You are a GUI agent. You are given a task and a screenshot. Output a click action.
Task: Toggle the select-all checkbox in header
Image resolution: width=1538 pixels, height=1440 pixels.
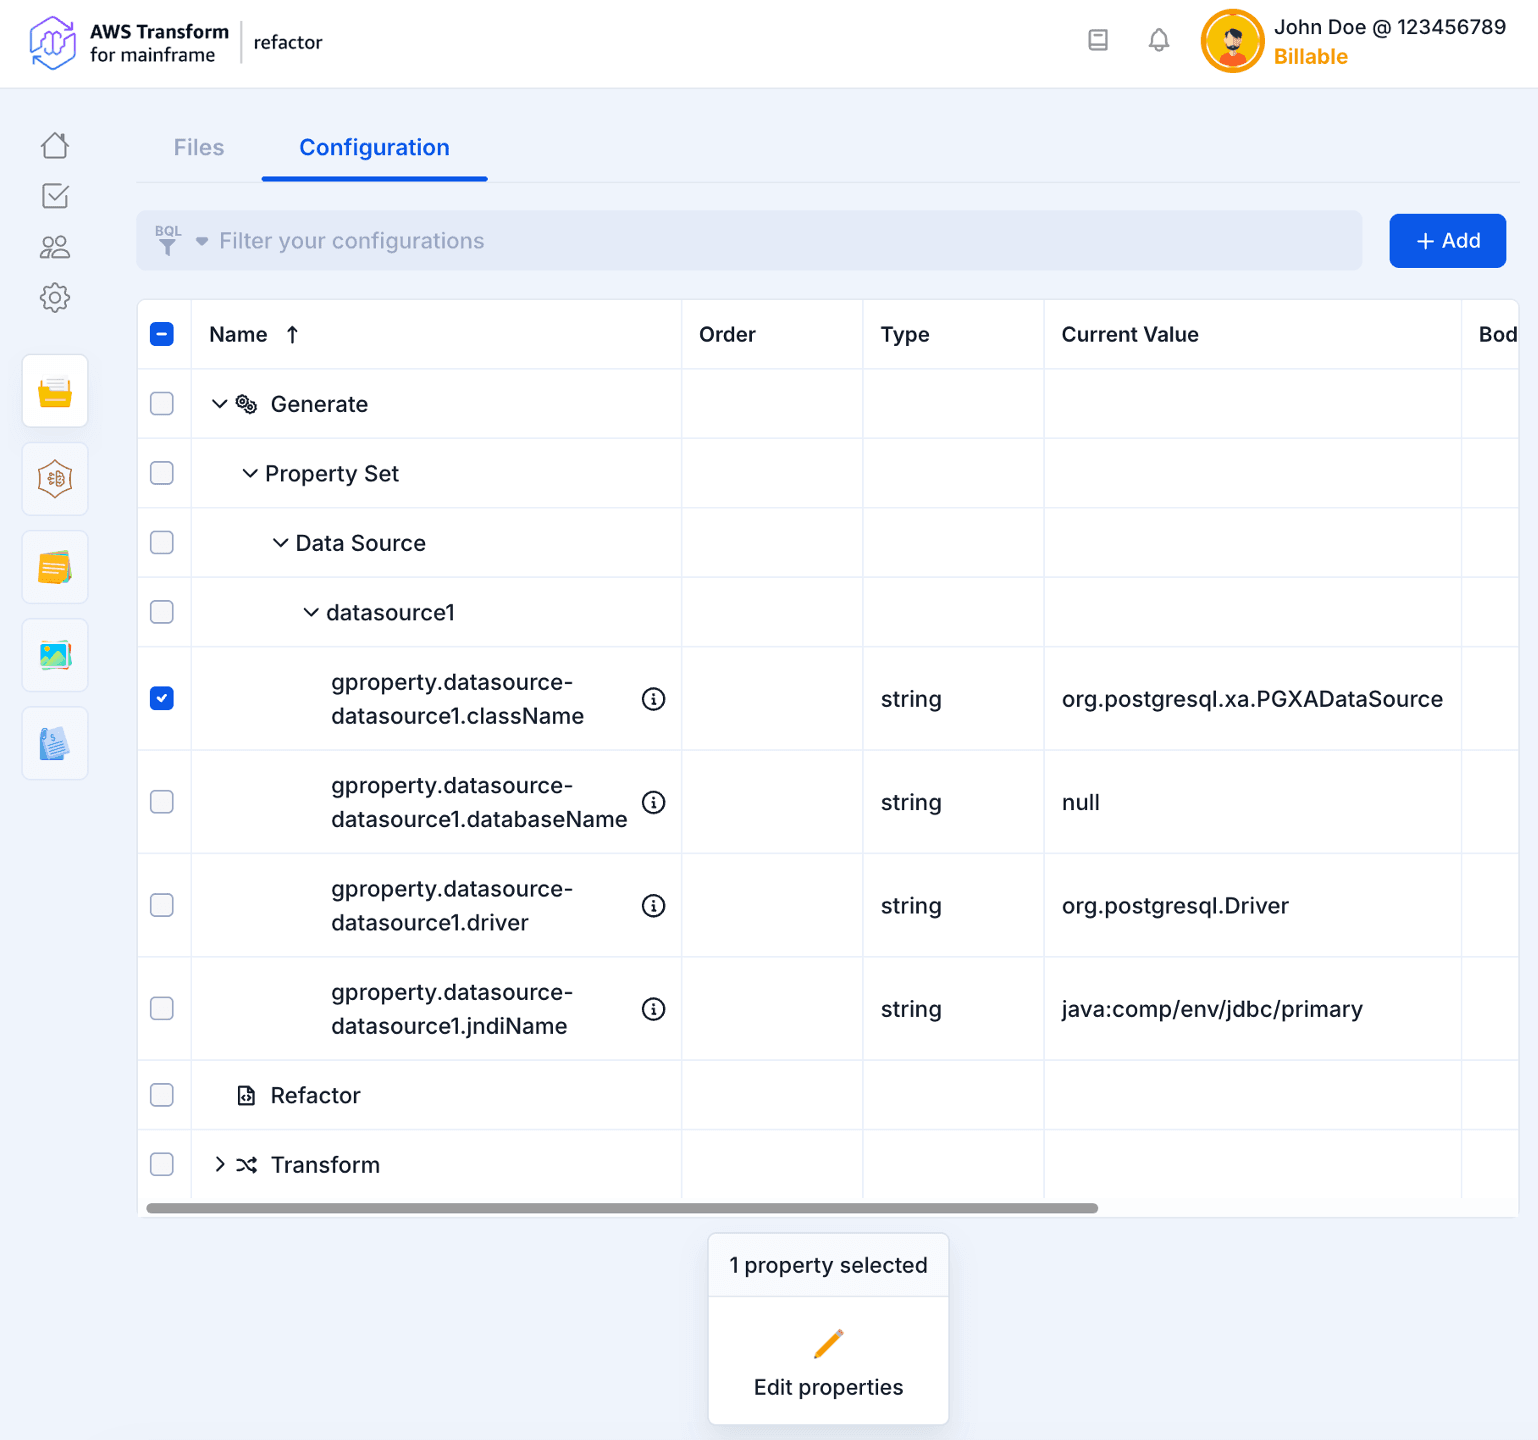click(162, 334)
